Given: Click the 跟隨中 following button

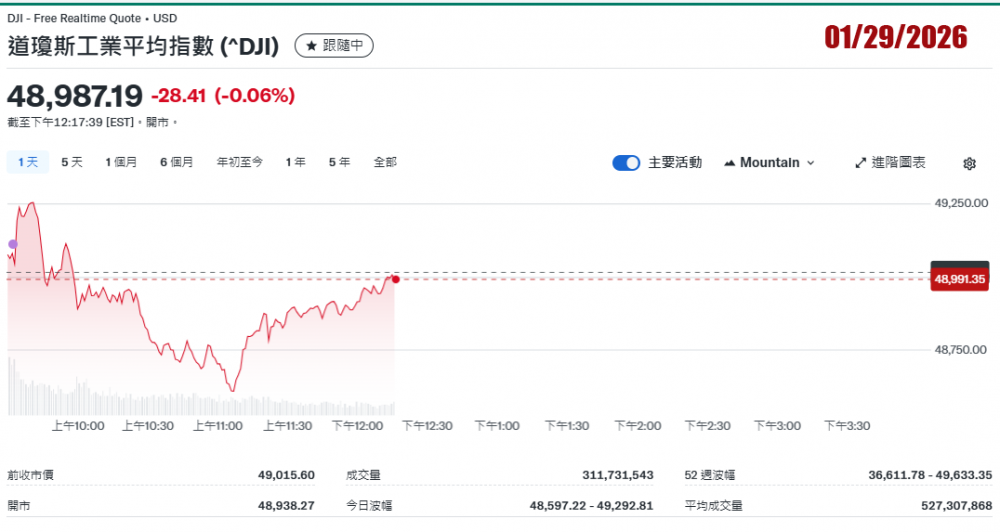Looking at the screenshot, I should (x=334, y=46).
